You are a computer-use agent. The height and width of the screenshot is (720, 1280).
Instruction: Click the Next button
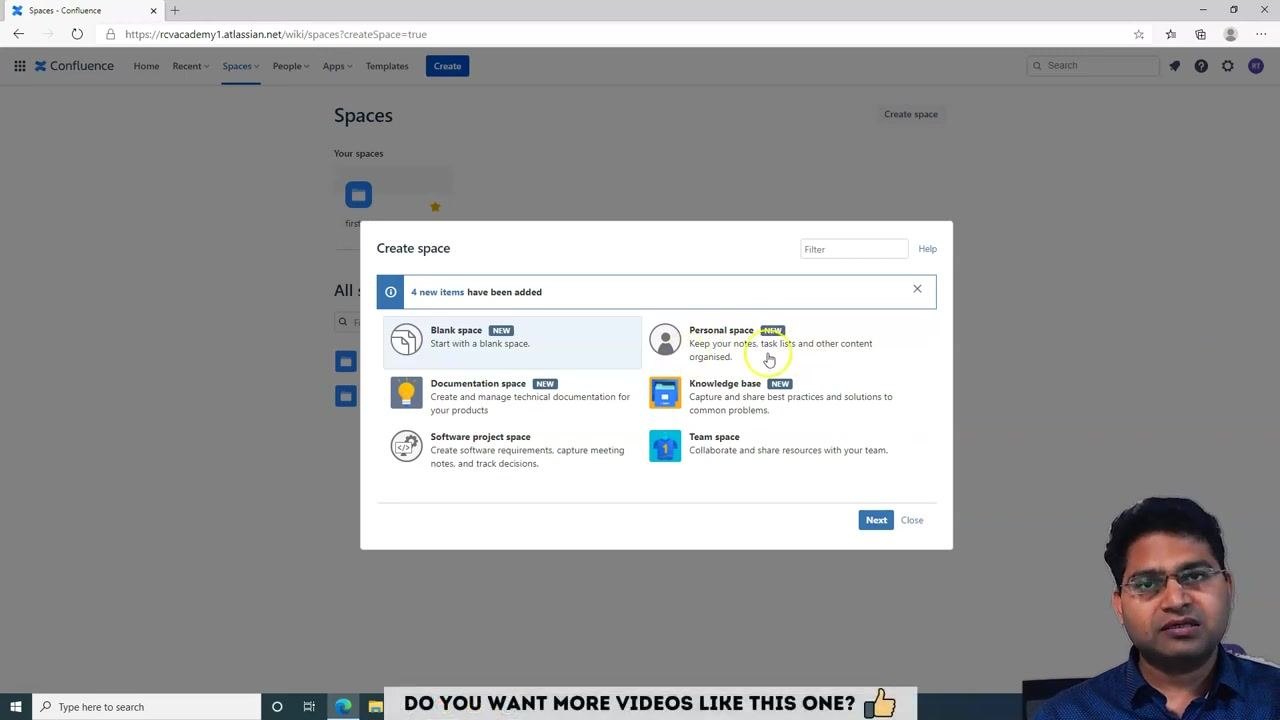(x=876, y=520)
